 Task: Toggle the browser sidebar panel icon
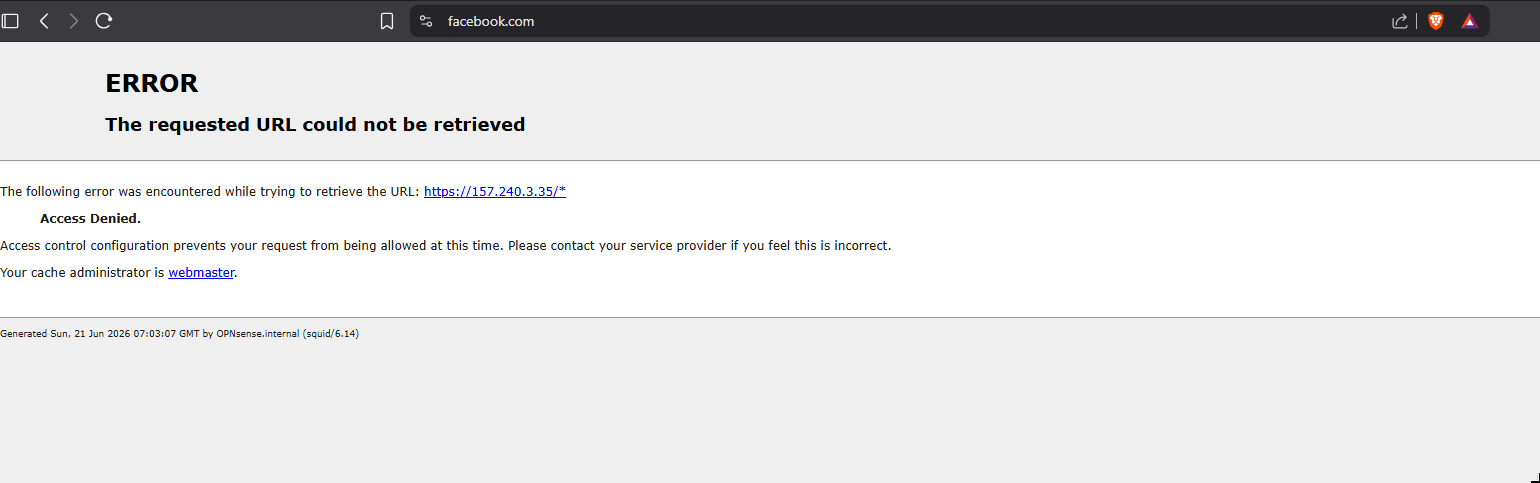10,21
